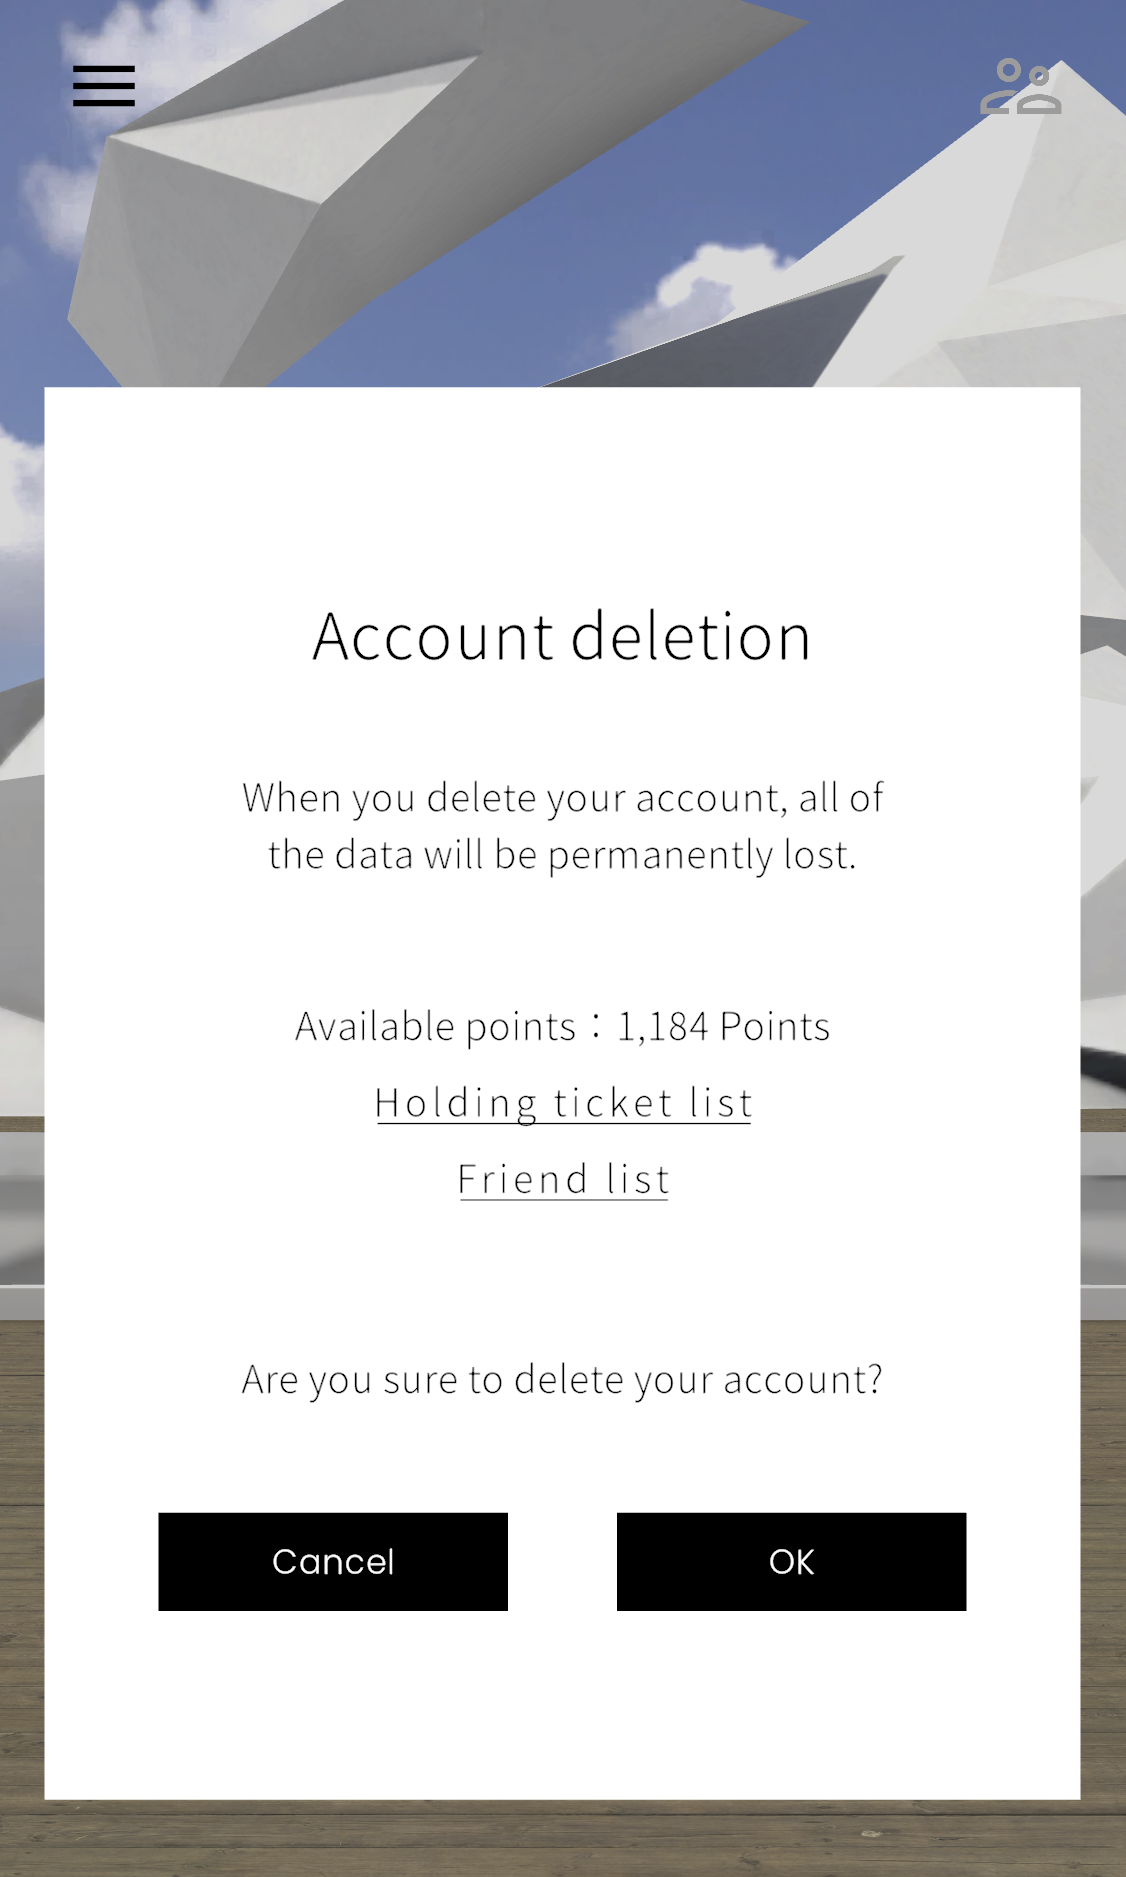Tap the wooden floor strip beneath the dialog
This screenshot has height=1877, width=1126.
click(x=562, y=1840)
